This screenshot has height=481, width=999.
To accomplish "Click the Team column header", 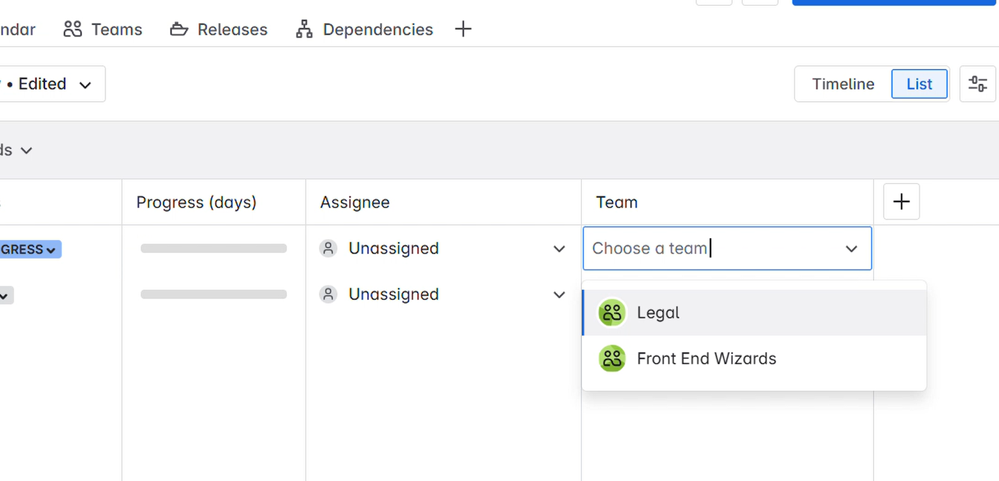I will pyautogui.click(x=617, y=202).
